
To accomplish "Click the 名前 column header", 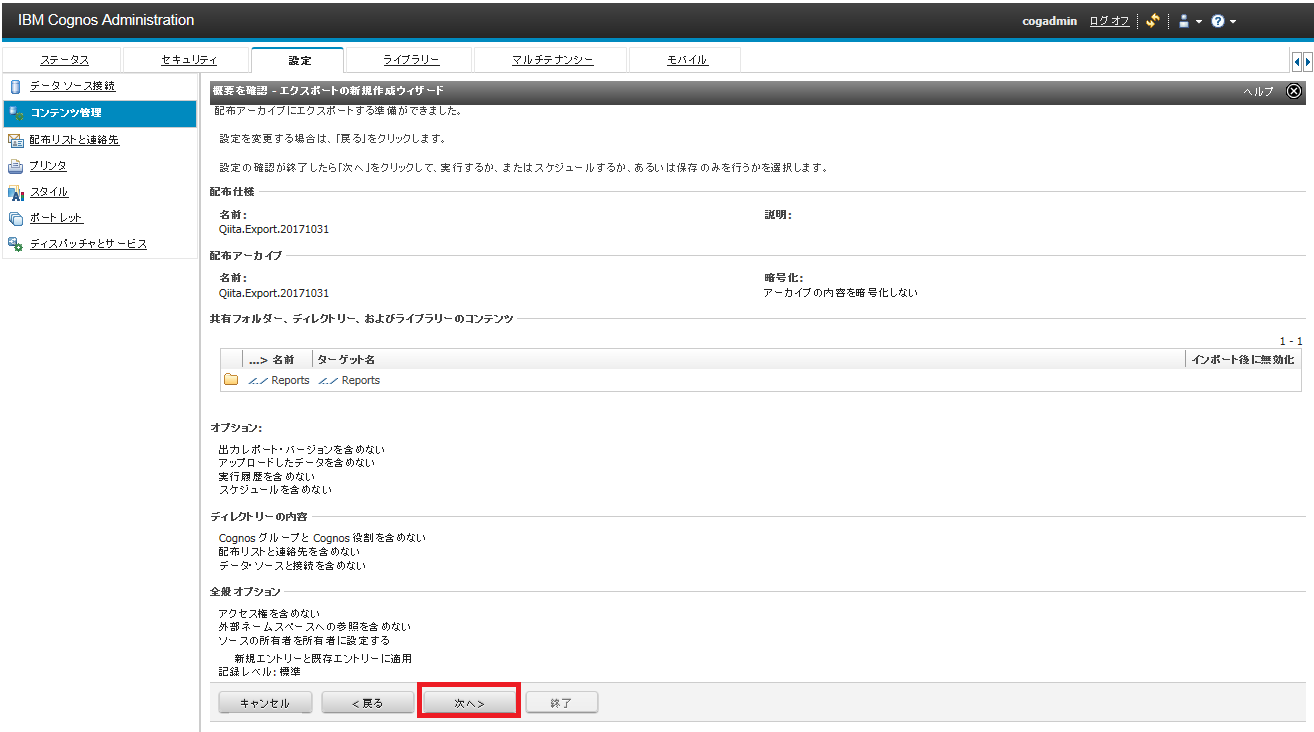I will [283, 359].
